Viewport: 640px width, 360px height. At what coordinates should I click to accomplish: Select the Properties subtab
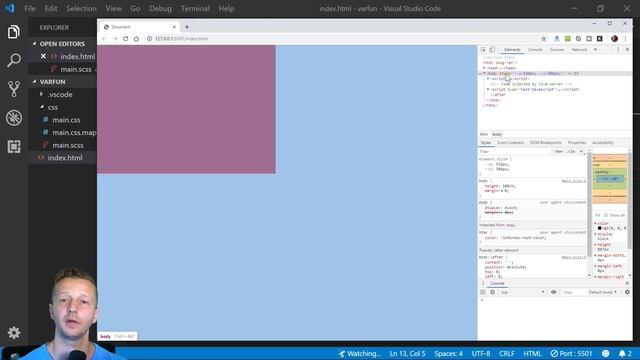(x=577, y=142)
